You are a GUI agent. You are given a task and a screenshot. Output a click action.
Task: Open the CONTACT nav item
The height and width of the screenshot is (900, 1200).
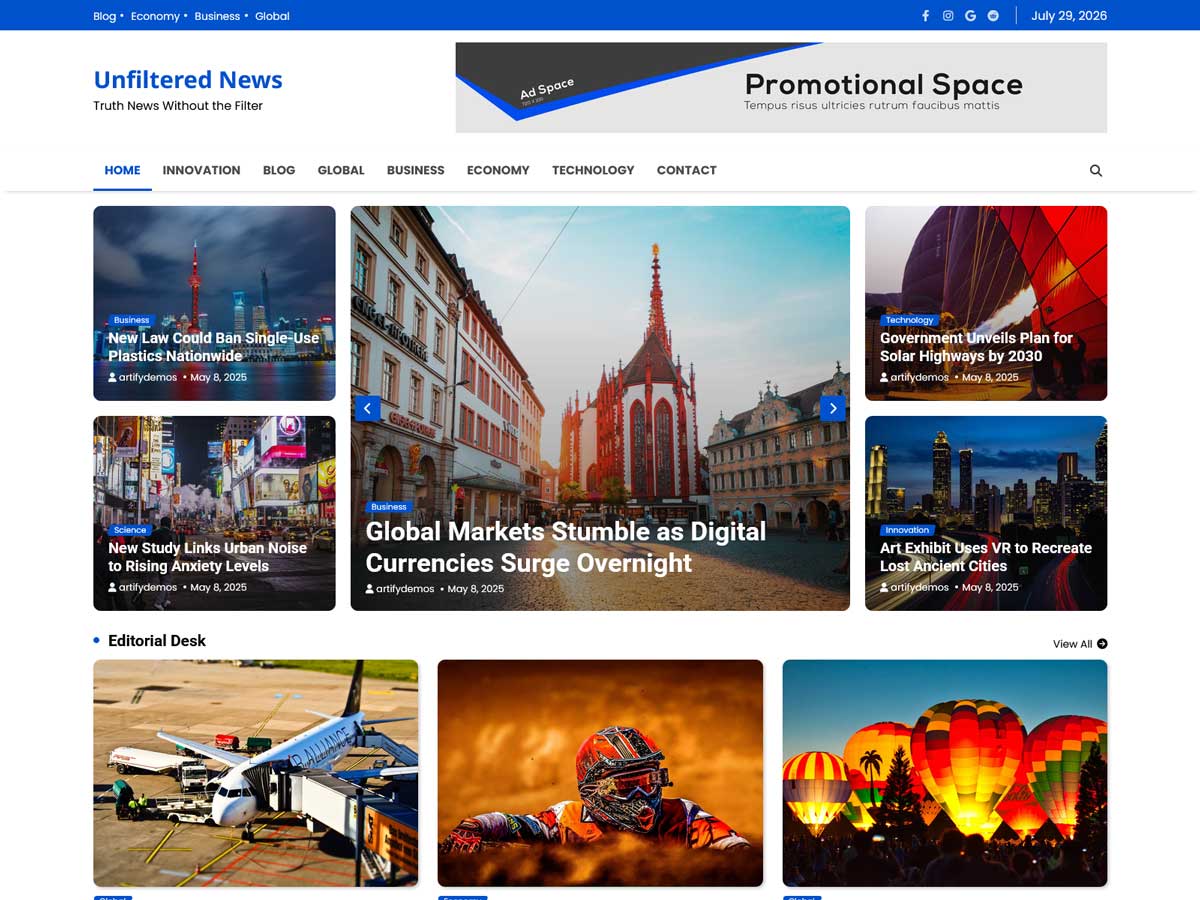pyautogui.click(x=686, y=170)
